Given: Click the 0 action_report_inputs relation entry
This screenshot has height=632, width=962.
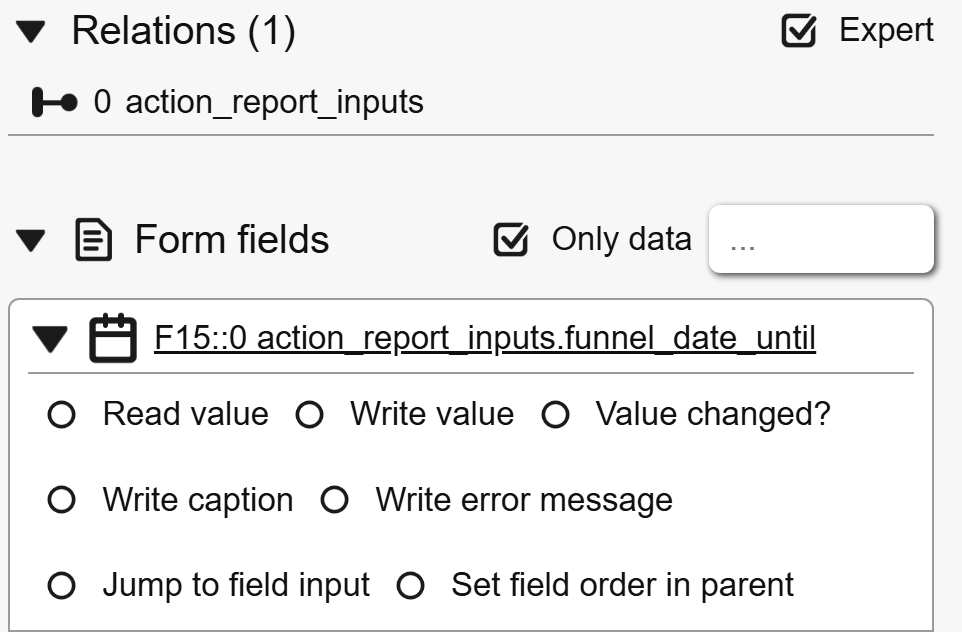Looking at the screenshot, I should (x=258, y=102).
